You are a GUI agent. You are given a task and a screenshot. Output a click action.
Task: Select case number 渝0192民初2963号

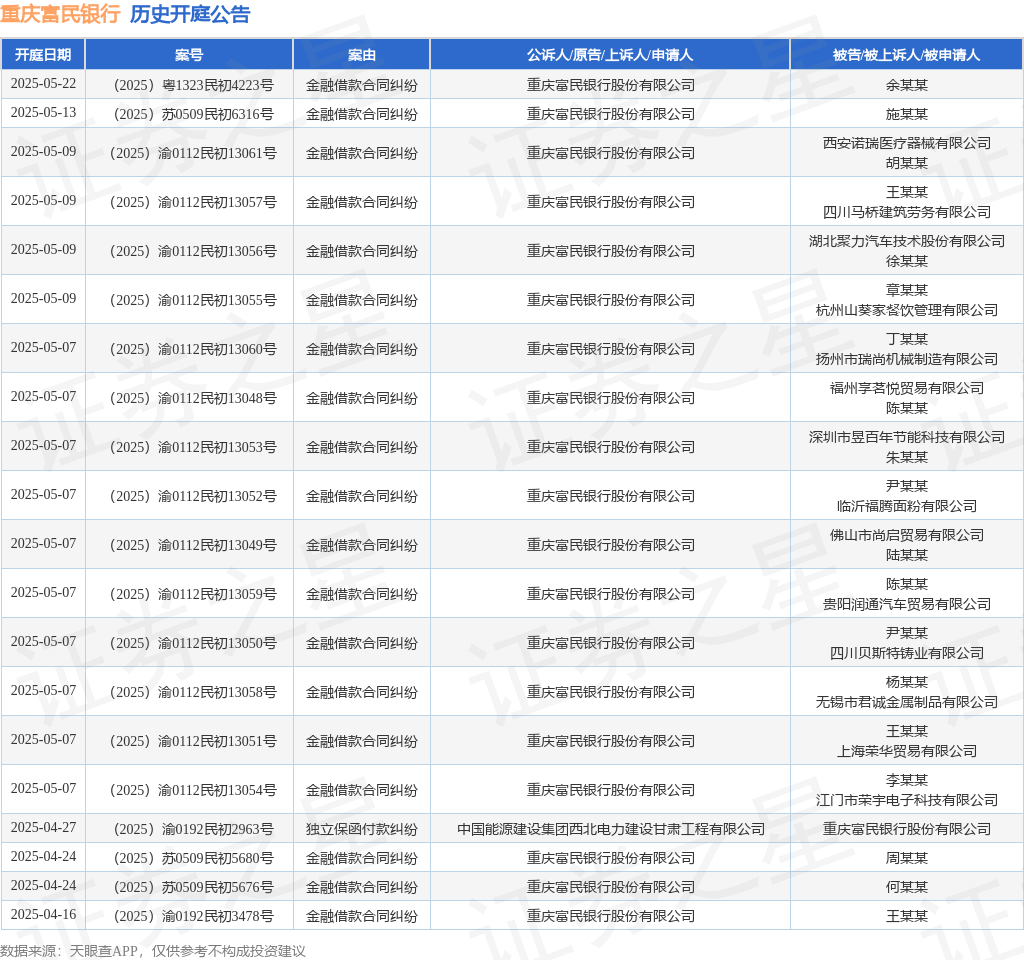coord(193,829)
